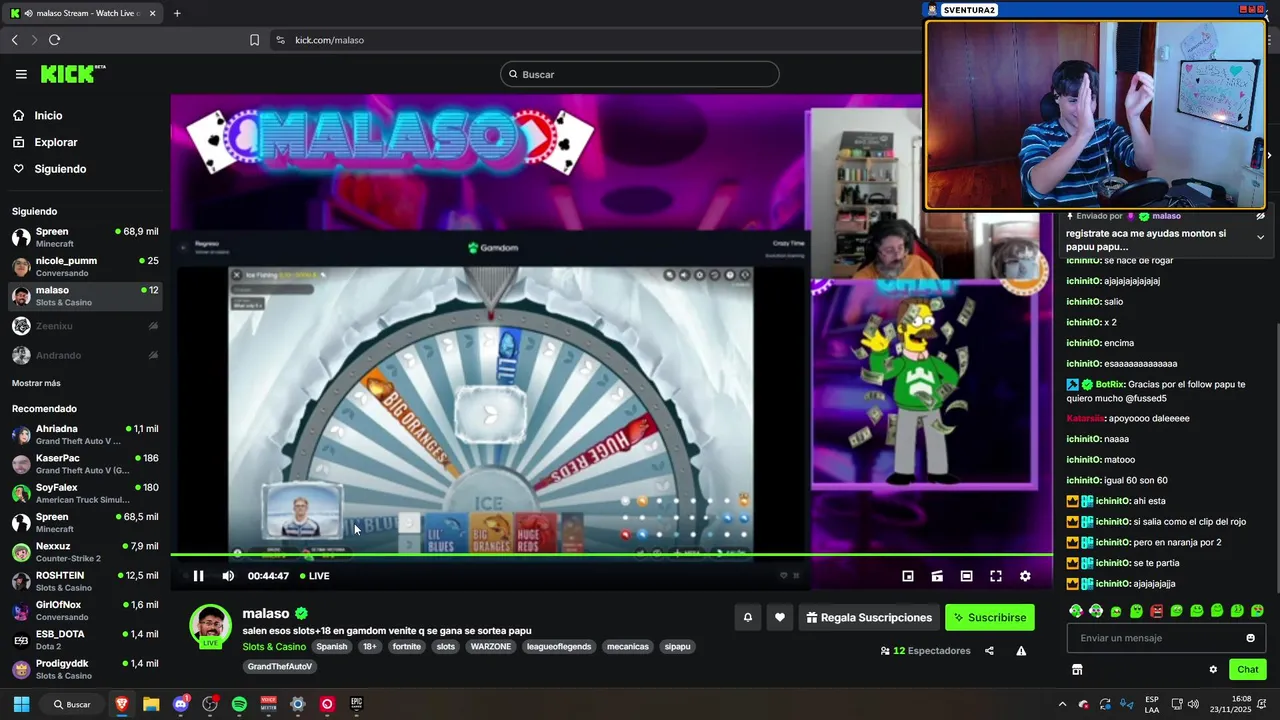
Task: Open the chat shop icon
Action: click(1077, 670)
